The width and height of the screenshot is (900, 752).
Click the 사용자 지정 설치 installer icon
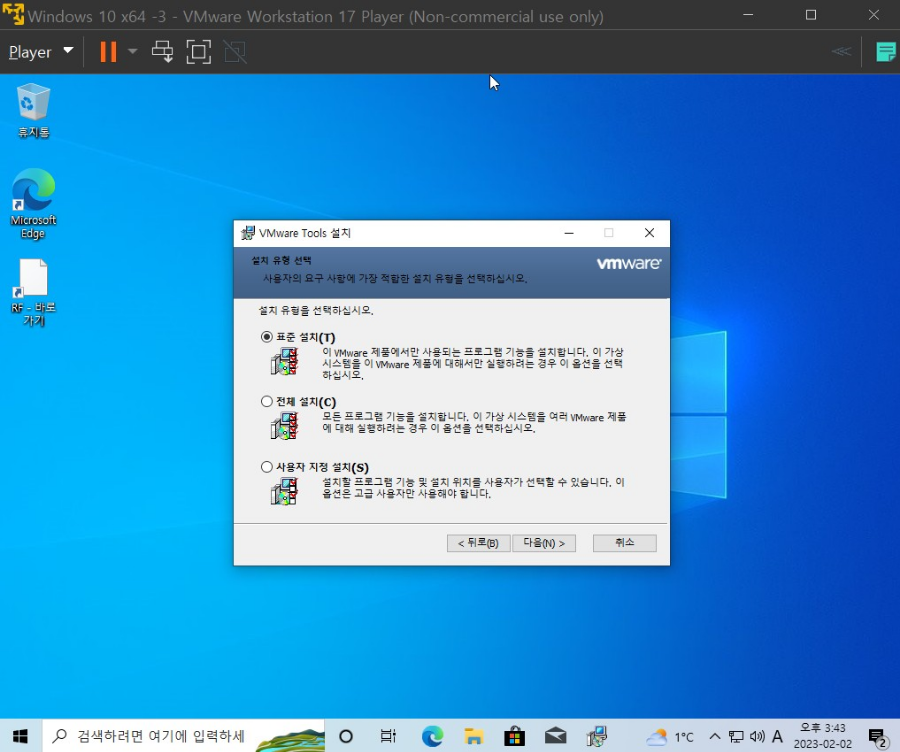pos(285,491)
